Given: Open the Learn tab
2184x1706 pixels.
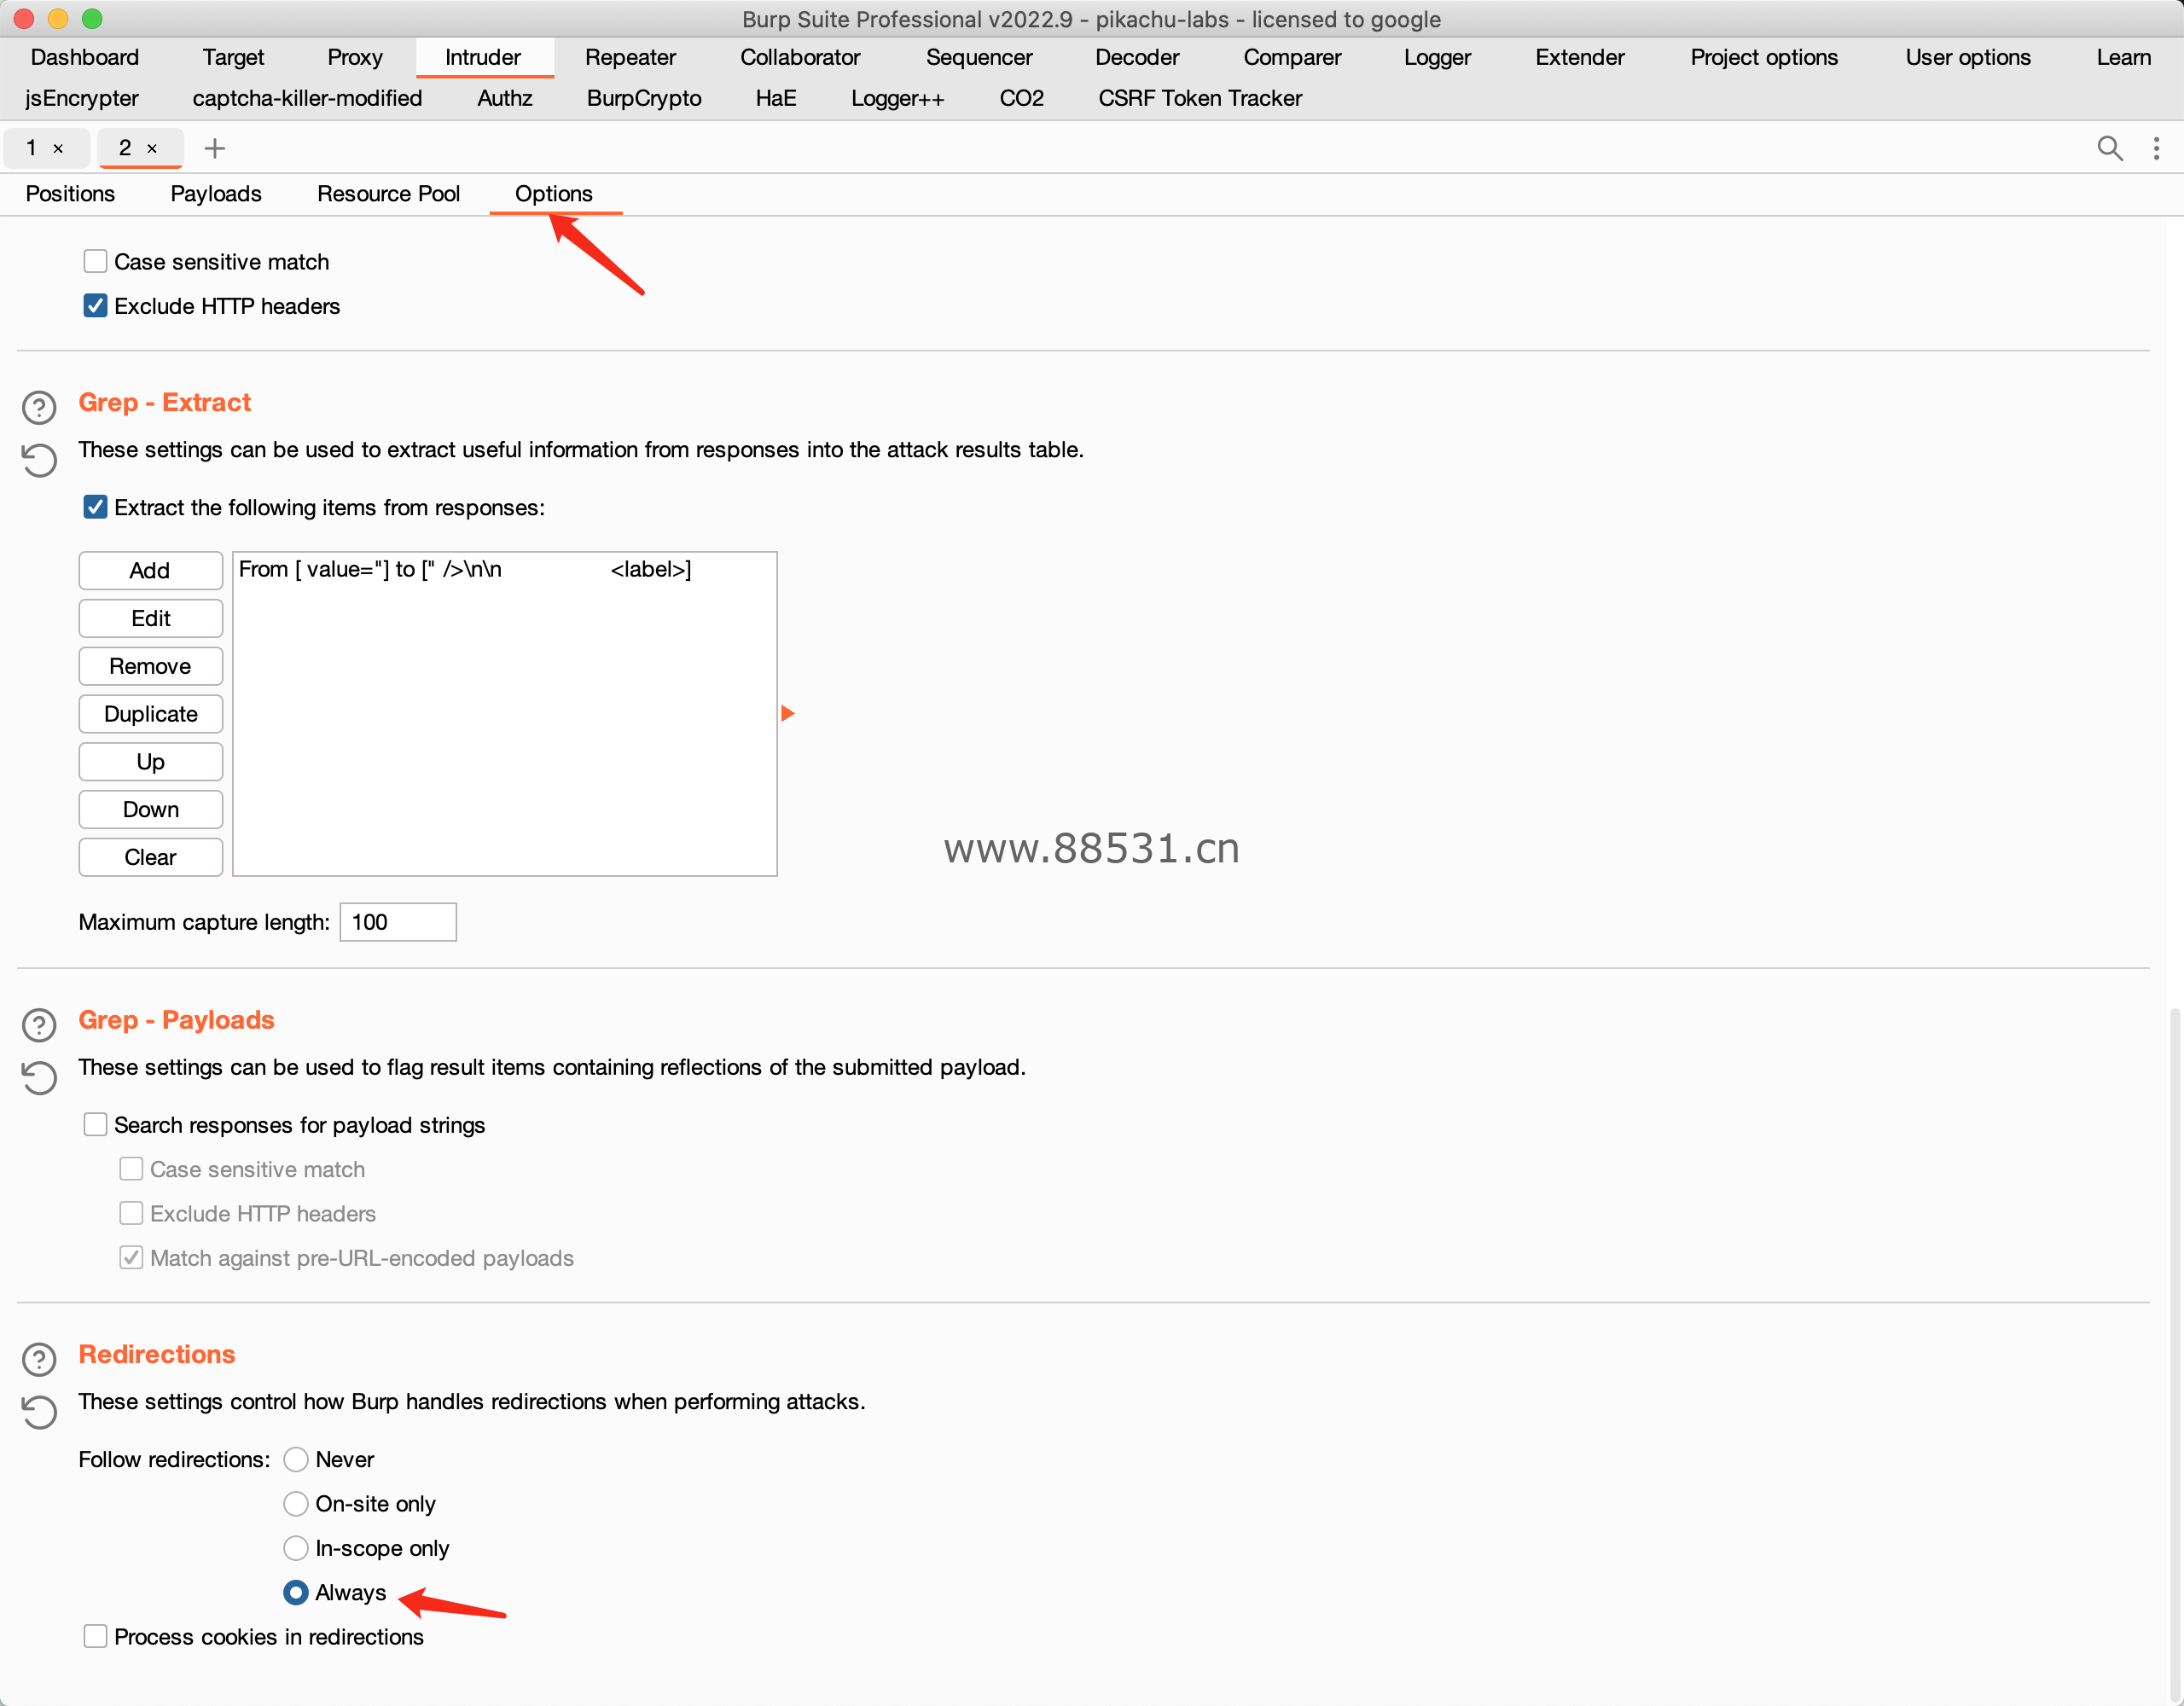Looking at the screenshot, I should click(x=2123, y=57).
